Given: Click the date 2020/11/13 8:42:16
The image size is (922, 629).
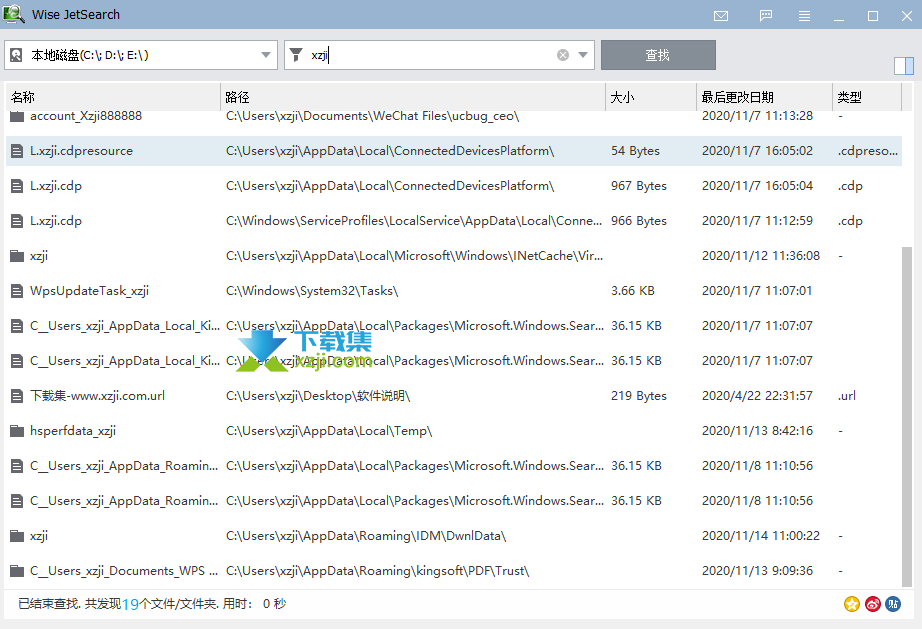Looking at the screenshot, I should point(757,431).
